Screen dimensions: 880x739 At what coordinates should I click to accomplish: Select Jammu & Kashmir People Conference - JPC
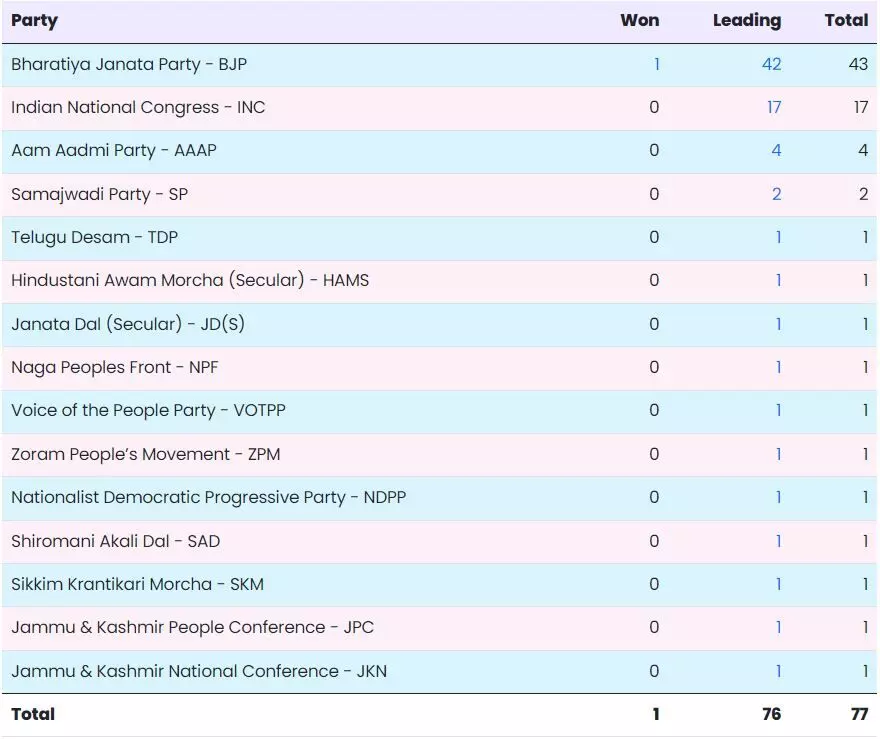[192, 627]
